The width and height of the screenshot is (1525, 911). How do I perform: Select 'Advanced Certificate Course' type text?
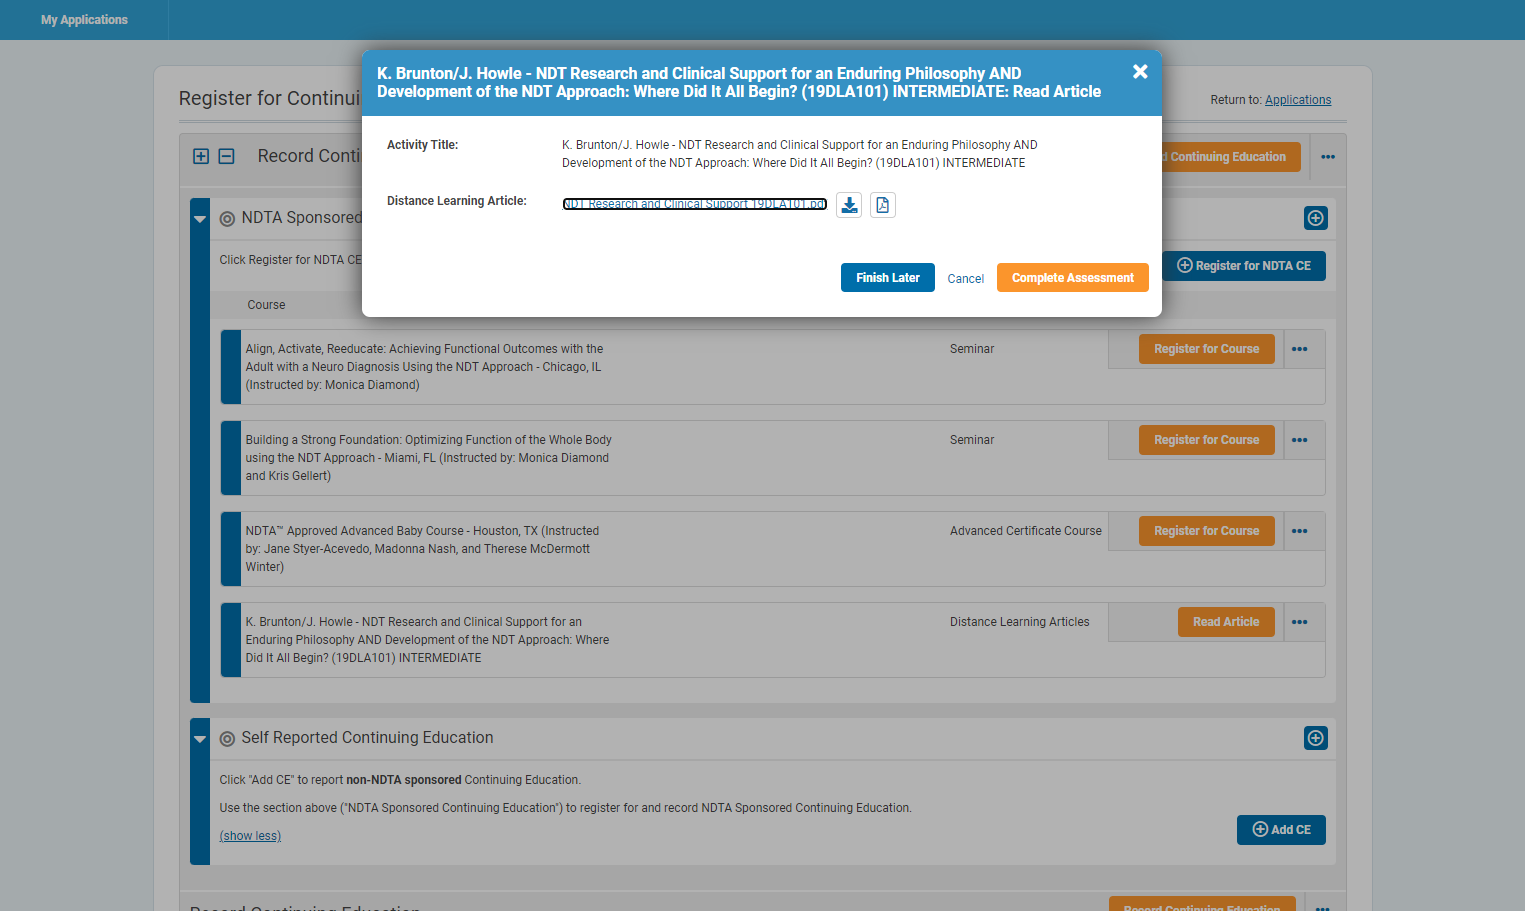click(x=1026, y=531)
